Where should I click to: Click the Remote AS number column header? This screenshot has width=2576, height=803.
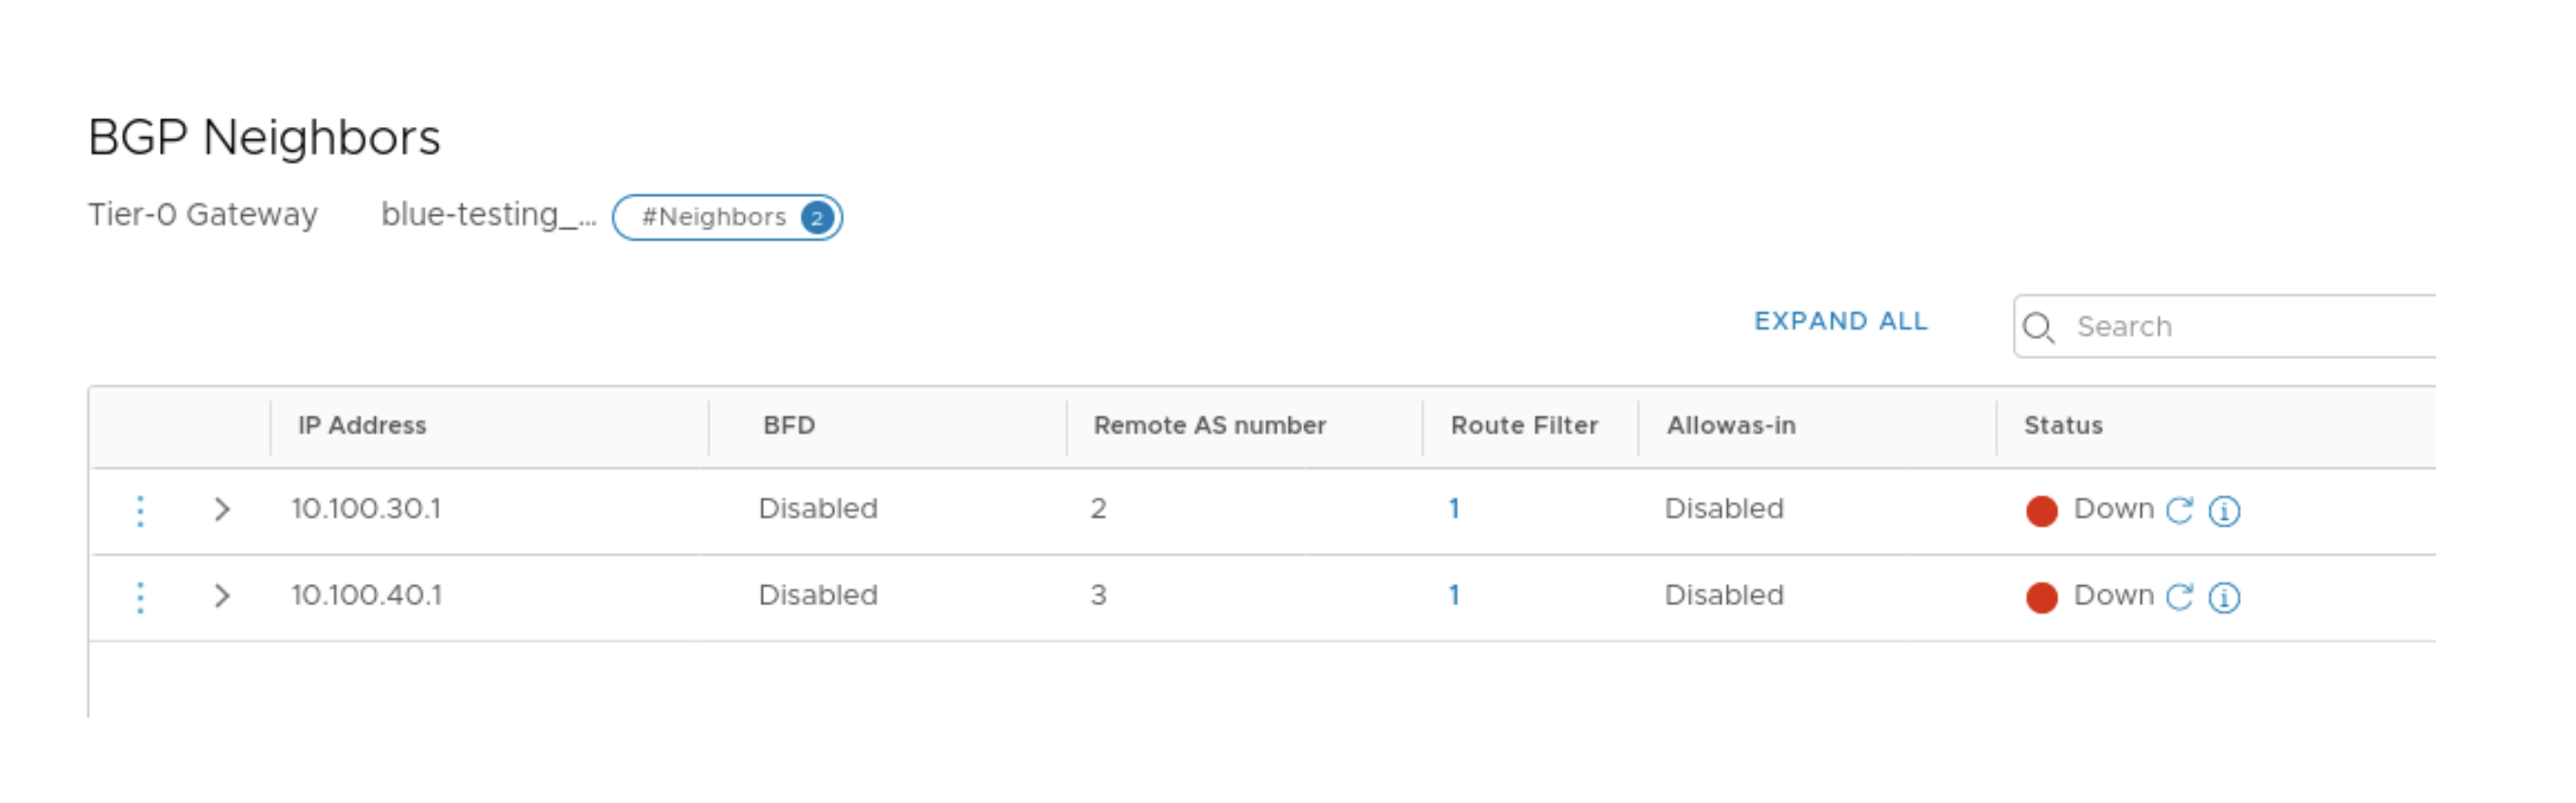tap(1209, 426)
